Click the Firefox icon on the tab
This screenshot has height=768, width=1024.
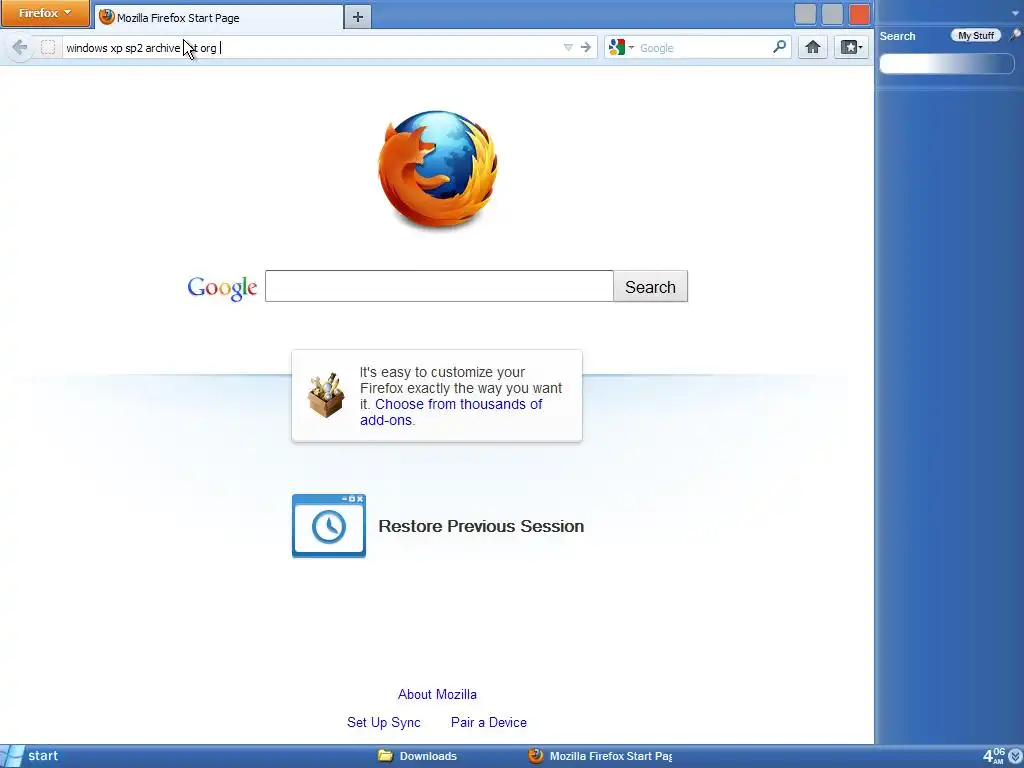(x=106, y=17)
